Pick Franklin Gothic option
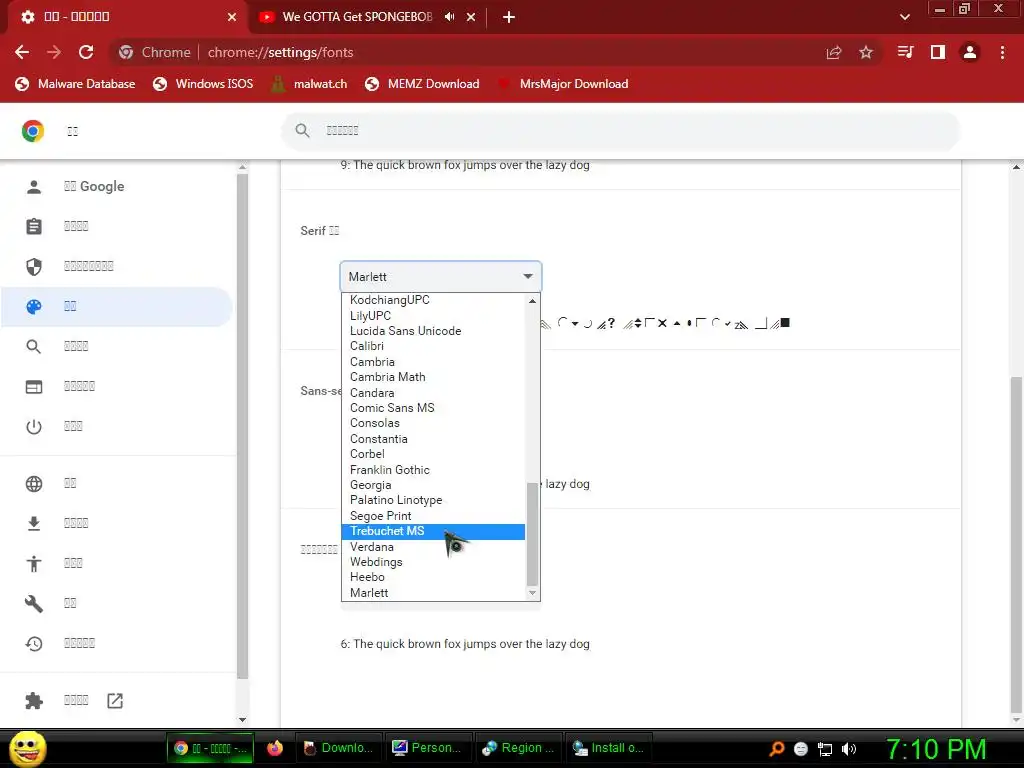 tap(433, 470)
